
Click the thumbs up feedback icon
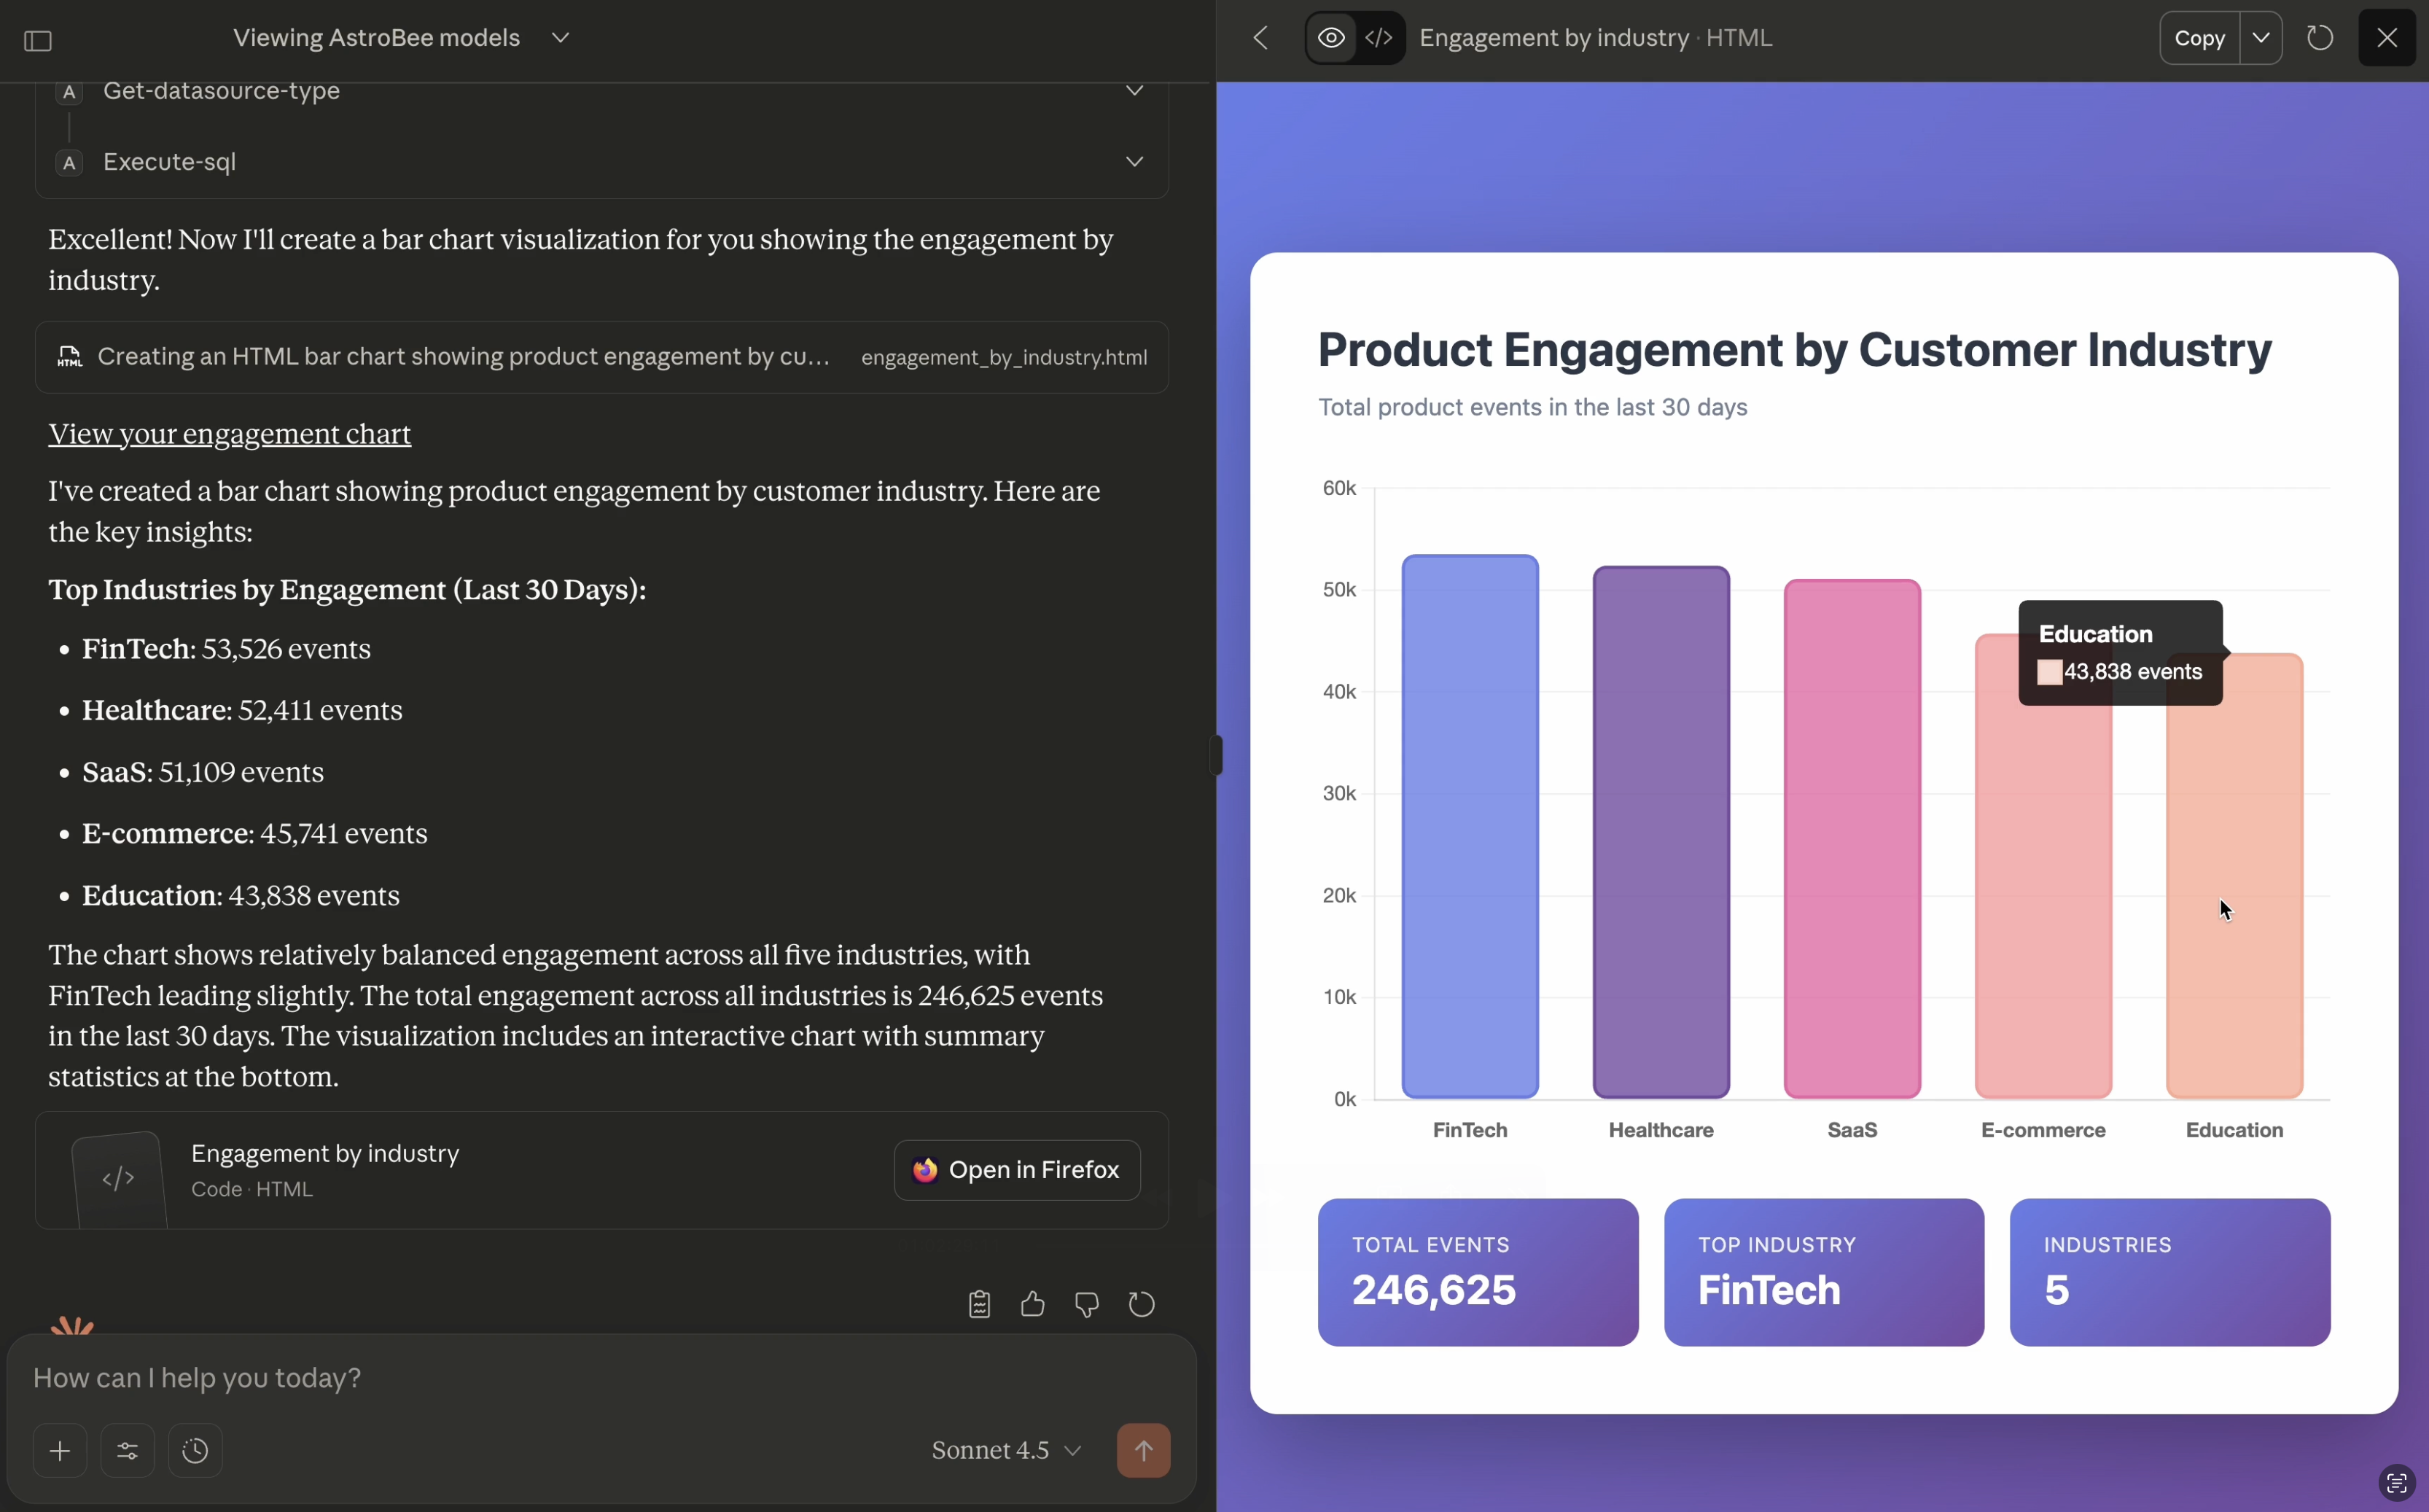[x=1032, y=1304]
